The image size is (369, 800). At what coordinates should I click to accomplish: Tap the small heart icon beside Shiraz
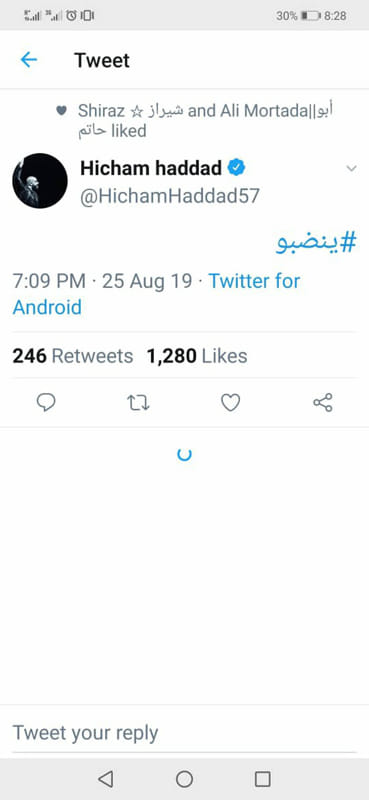tap(61, 110)
